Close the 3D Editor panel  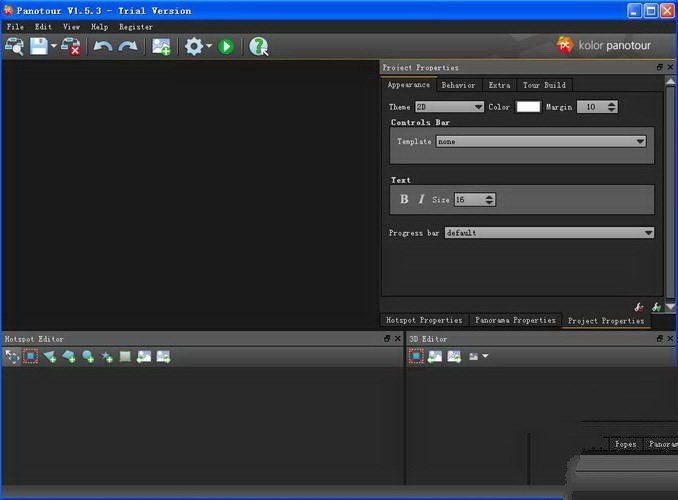pyautogui.click(x=670, y=339)
